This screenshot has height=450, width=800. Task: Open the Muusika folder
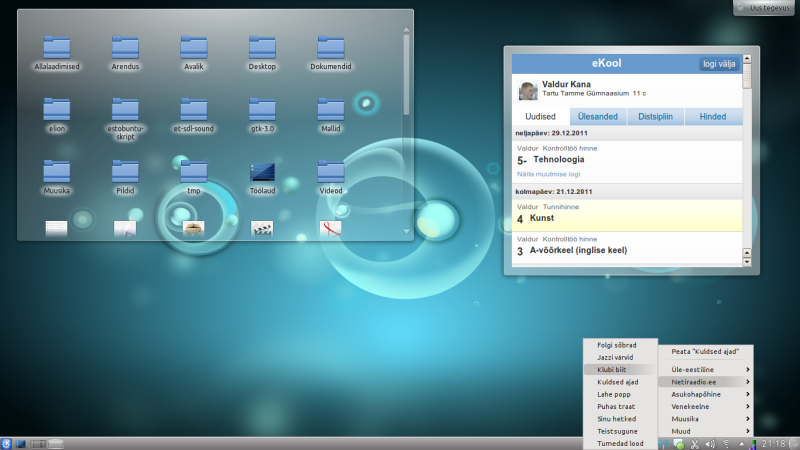(57, 177)
